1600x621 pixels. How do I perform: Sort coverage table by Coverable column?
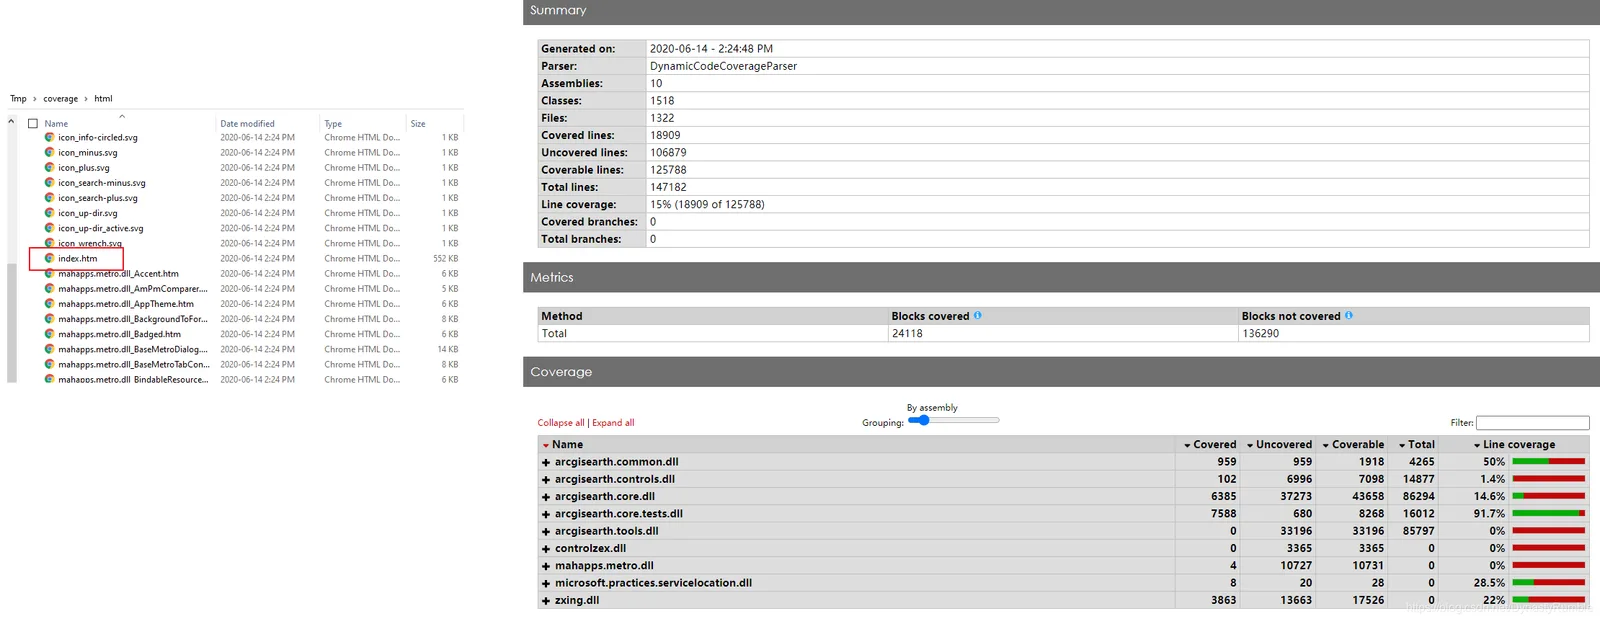1353,445
